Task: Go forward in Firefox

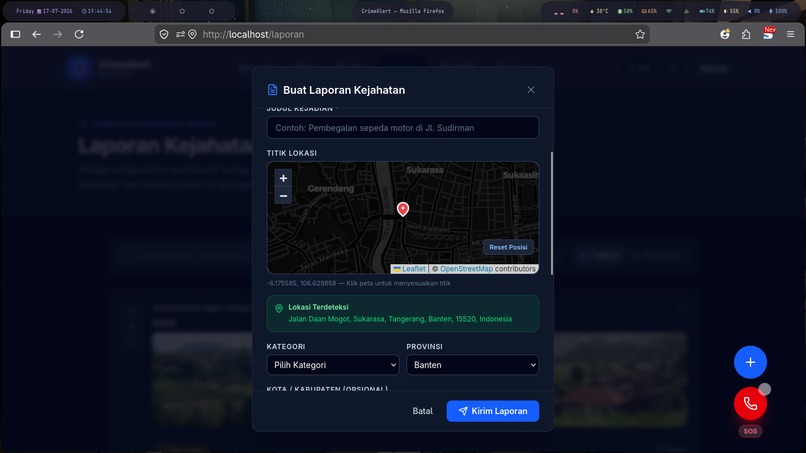Action: (58, 34)
